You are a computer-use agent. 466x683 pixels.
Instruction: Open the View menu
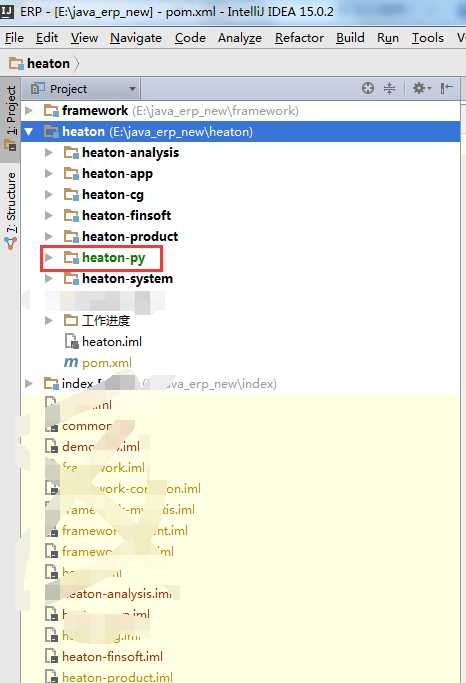(x=84, y=38)
